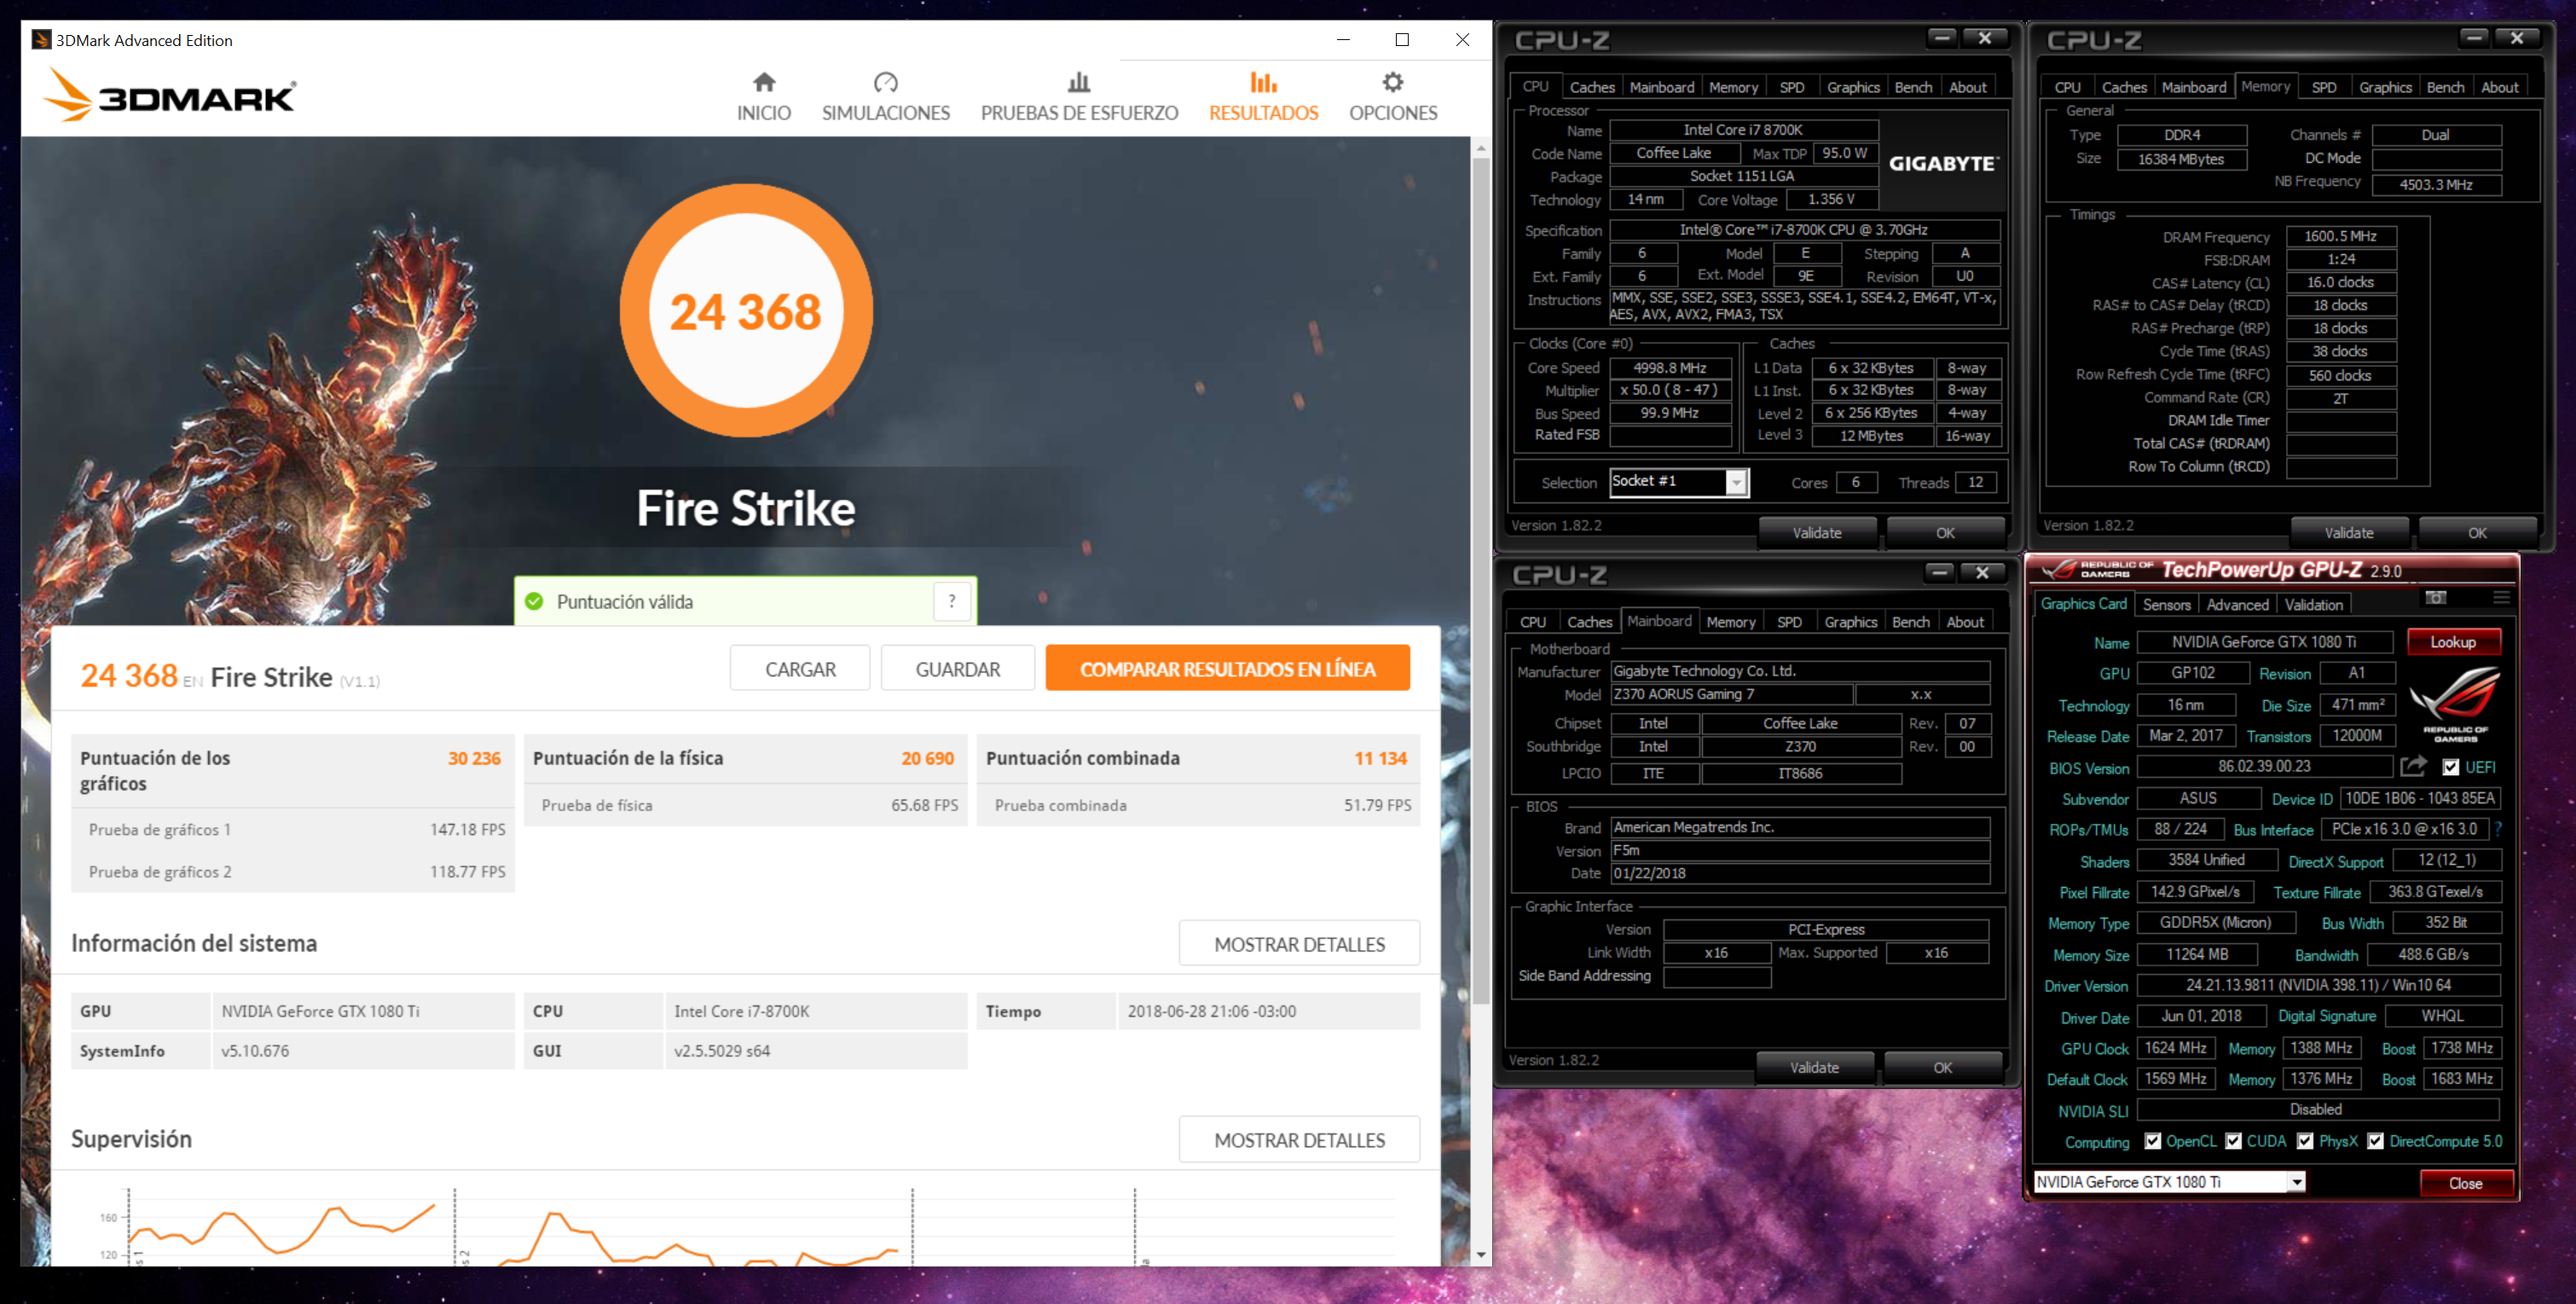Click the CARGAR button

point(800,668)
